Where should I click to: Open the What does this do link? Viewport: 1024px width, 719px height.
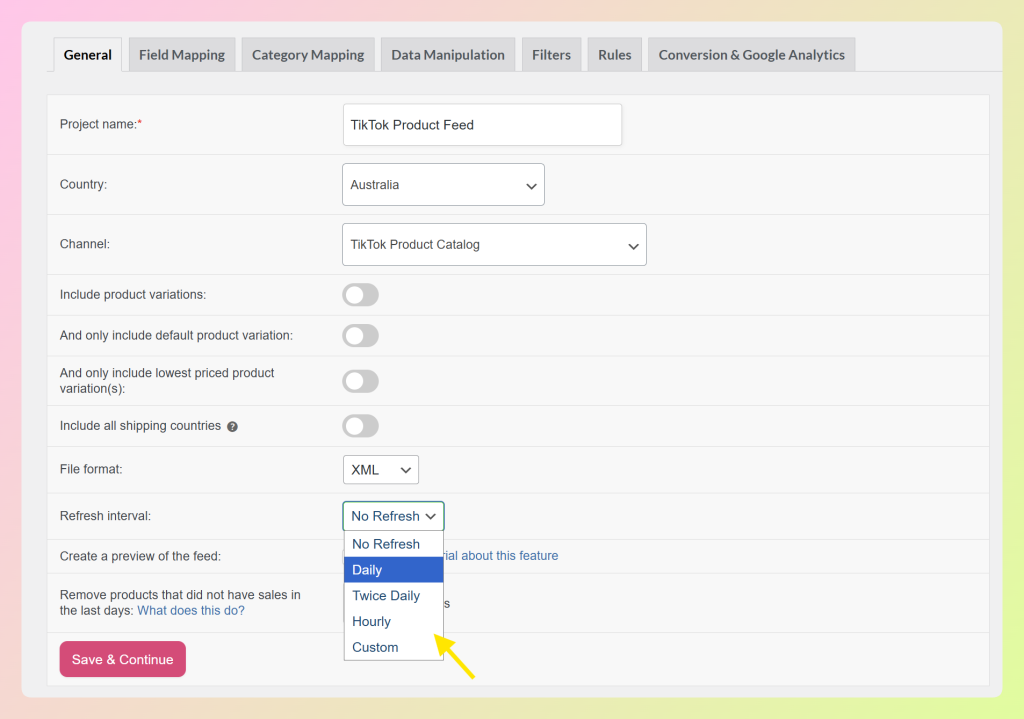(x=191, y=610)
